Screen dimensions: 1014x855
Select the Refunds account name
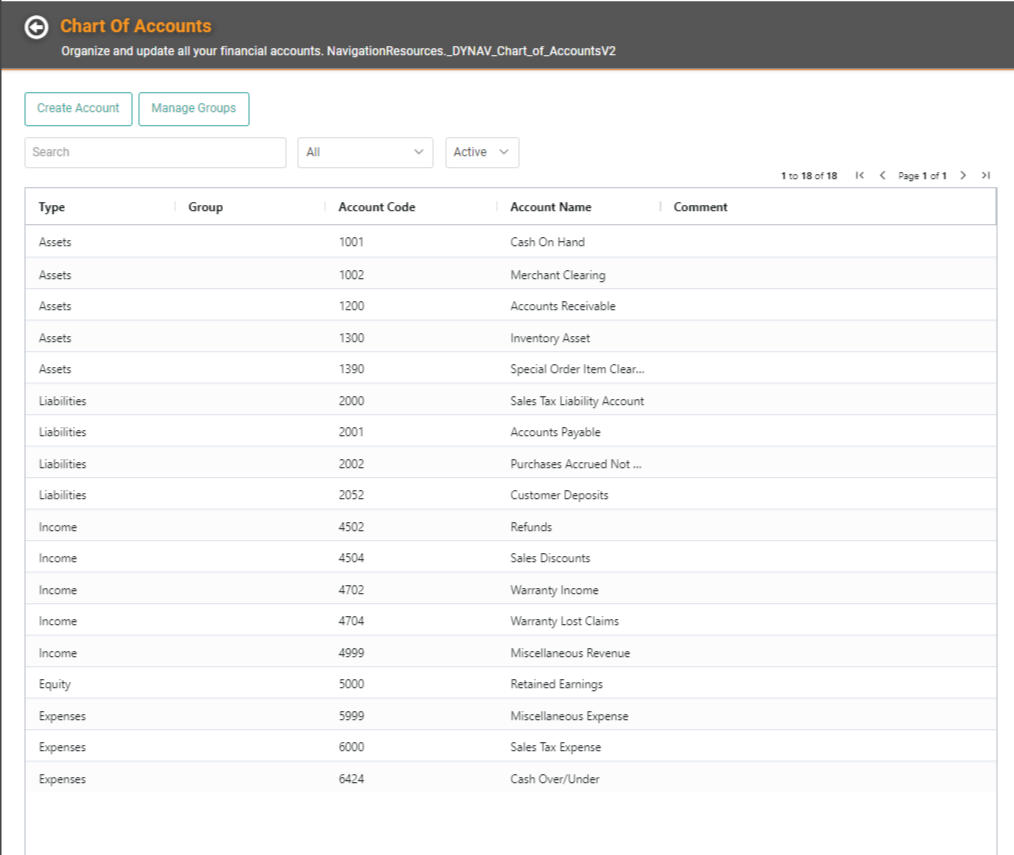(531, 527)
